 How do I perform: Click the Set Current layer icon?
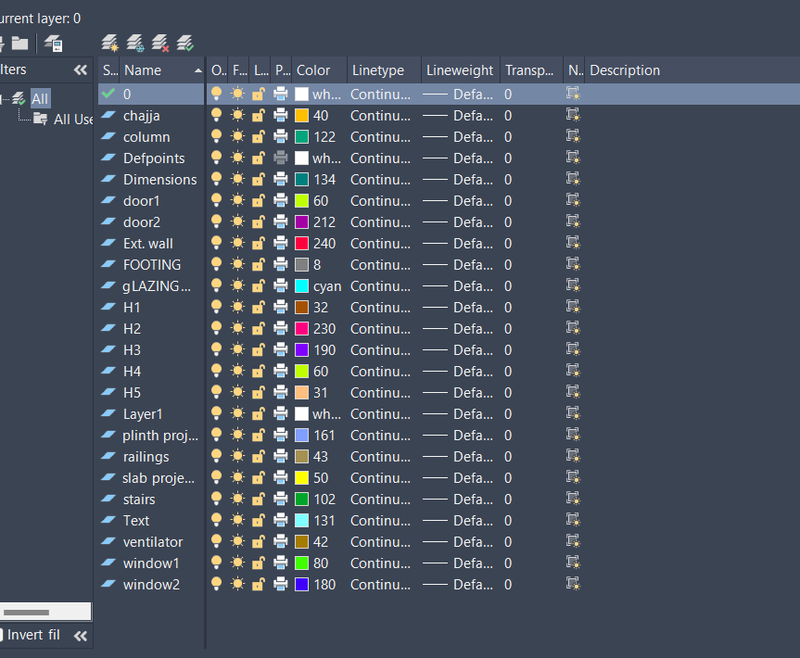(x=185, y=43)
